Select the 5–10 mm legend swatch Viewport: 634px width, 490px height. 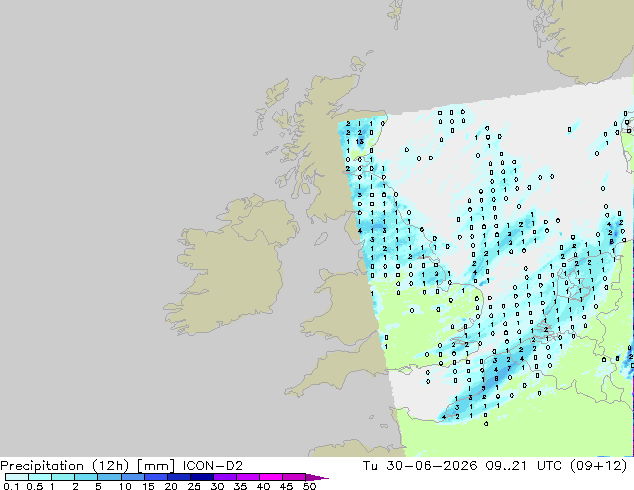pyautogui.click(x=109, y=477)
